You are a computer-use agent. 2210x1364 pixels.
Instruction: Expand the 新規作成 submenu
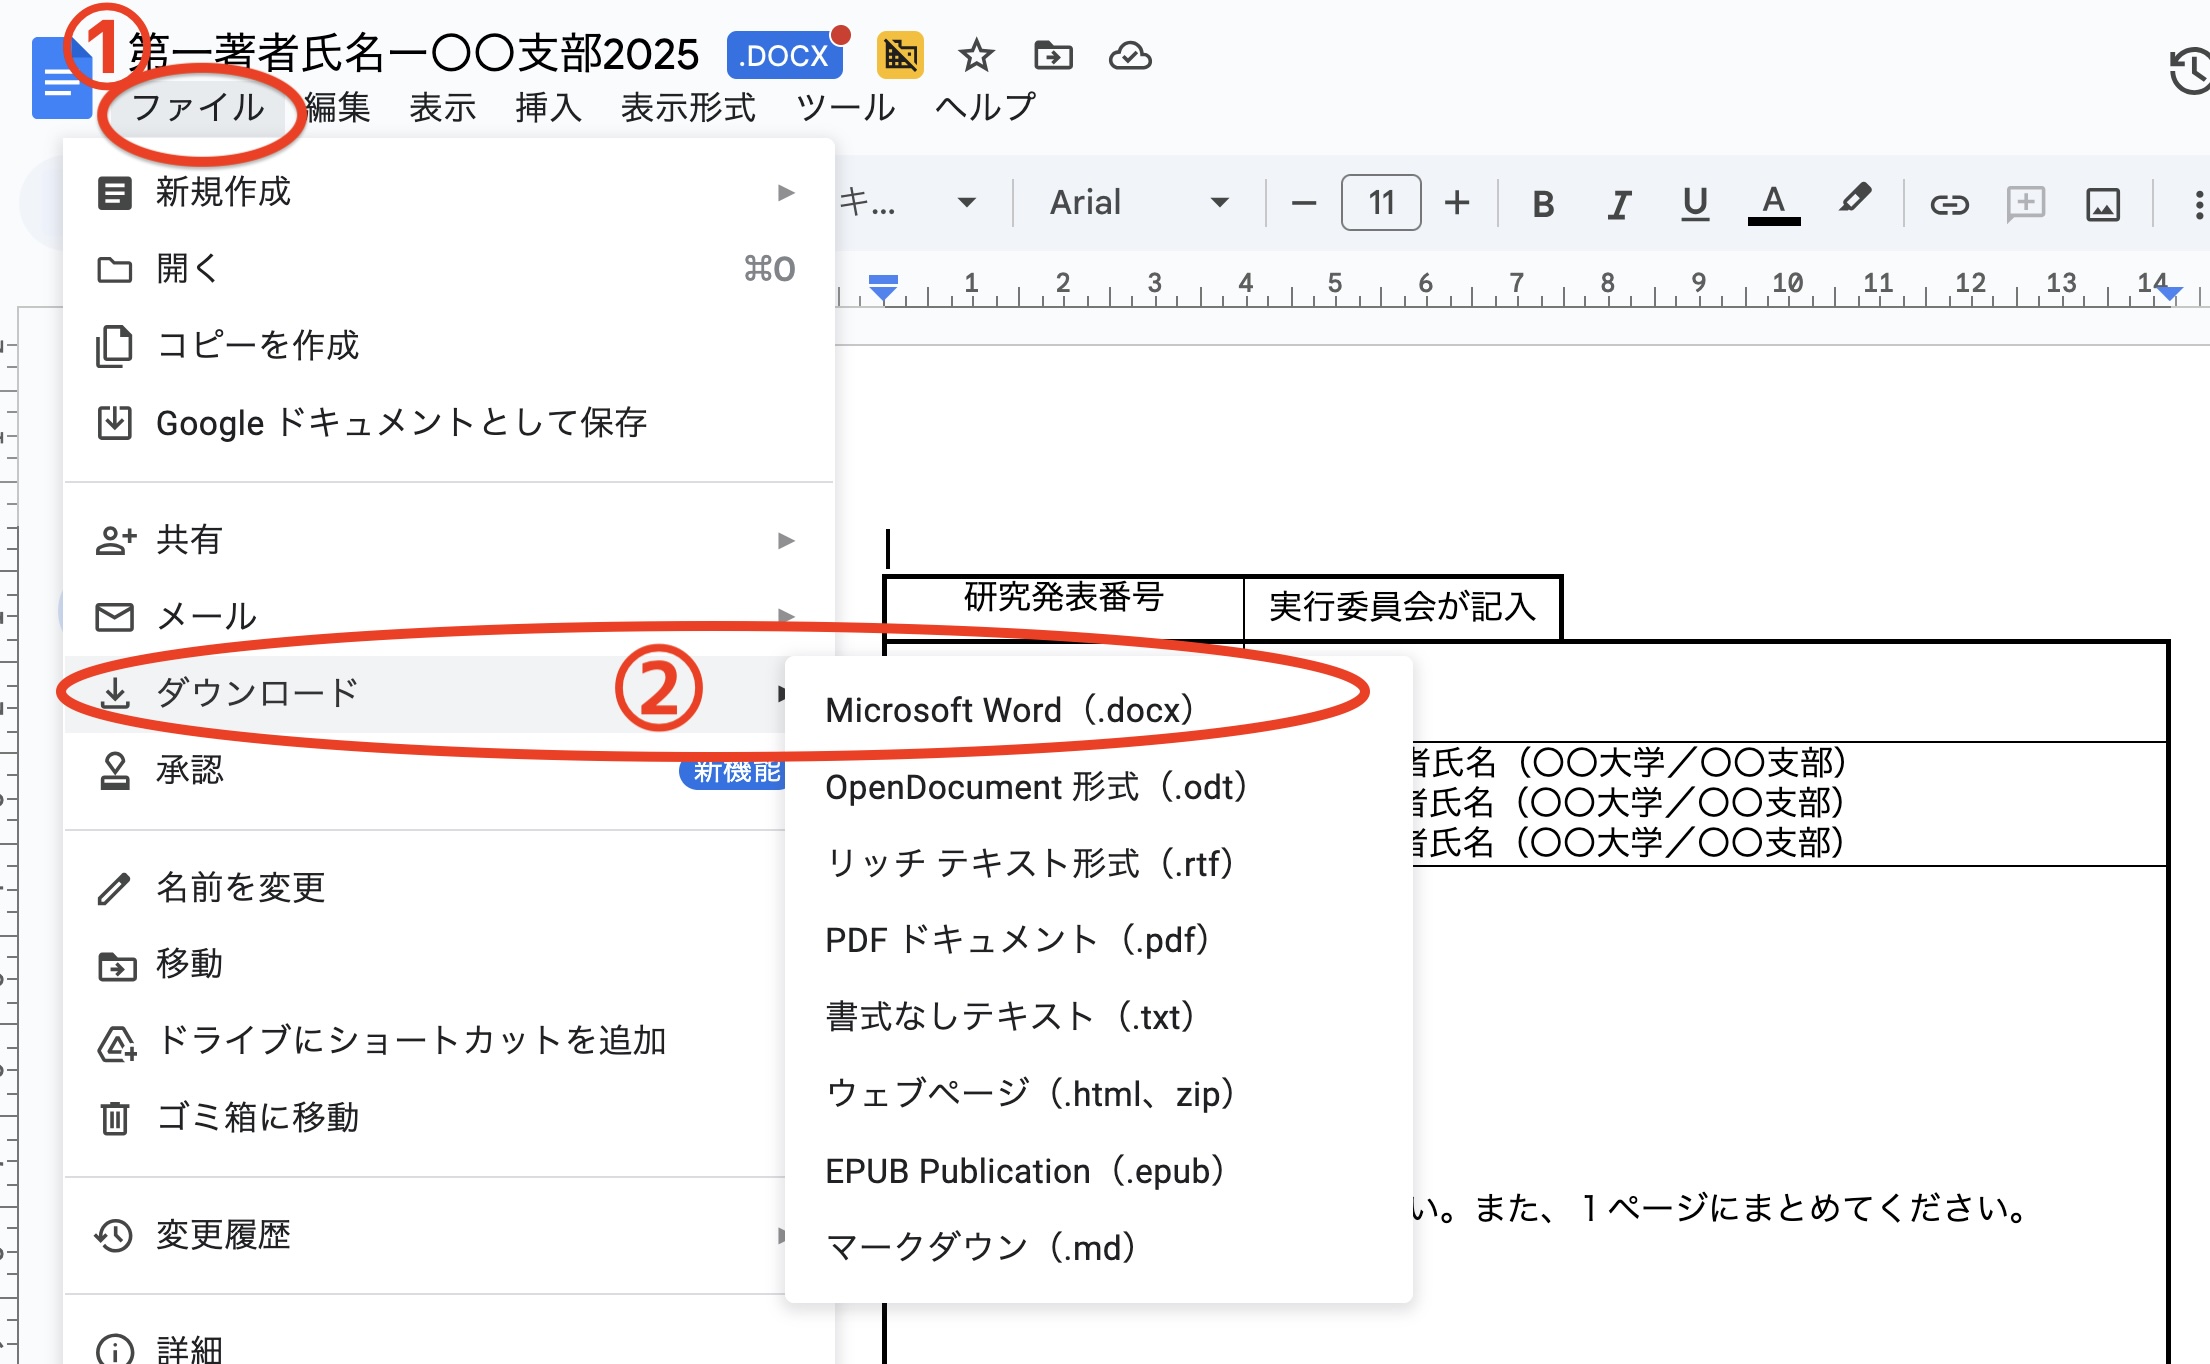point(449,192)
